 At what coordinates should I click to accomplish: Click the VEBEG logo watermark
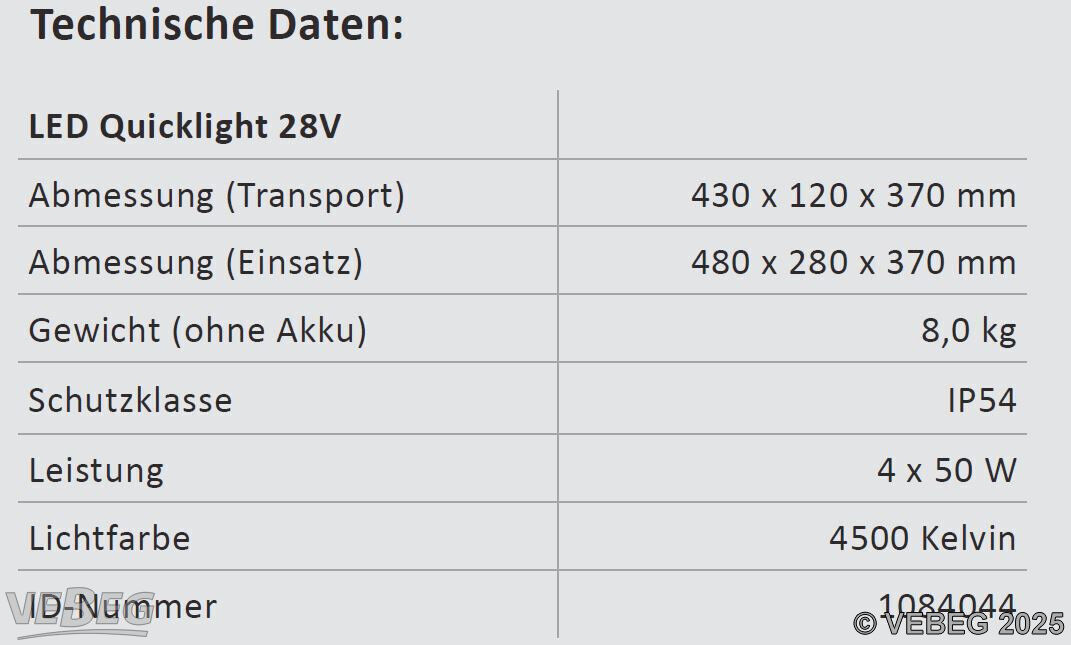(81, 609)
